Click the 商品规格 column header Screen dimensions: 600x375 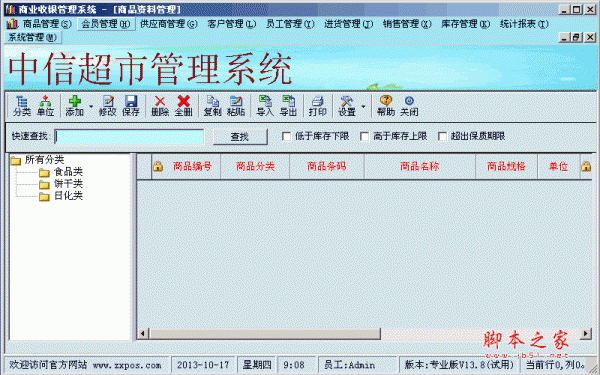[506, 166]
